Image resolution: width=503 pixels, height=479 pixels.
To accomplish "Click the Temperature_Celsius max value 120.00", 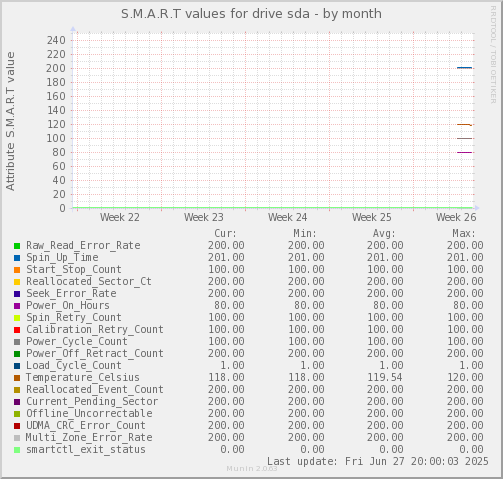I will (465, 378).
